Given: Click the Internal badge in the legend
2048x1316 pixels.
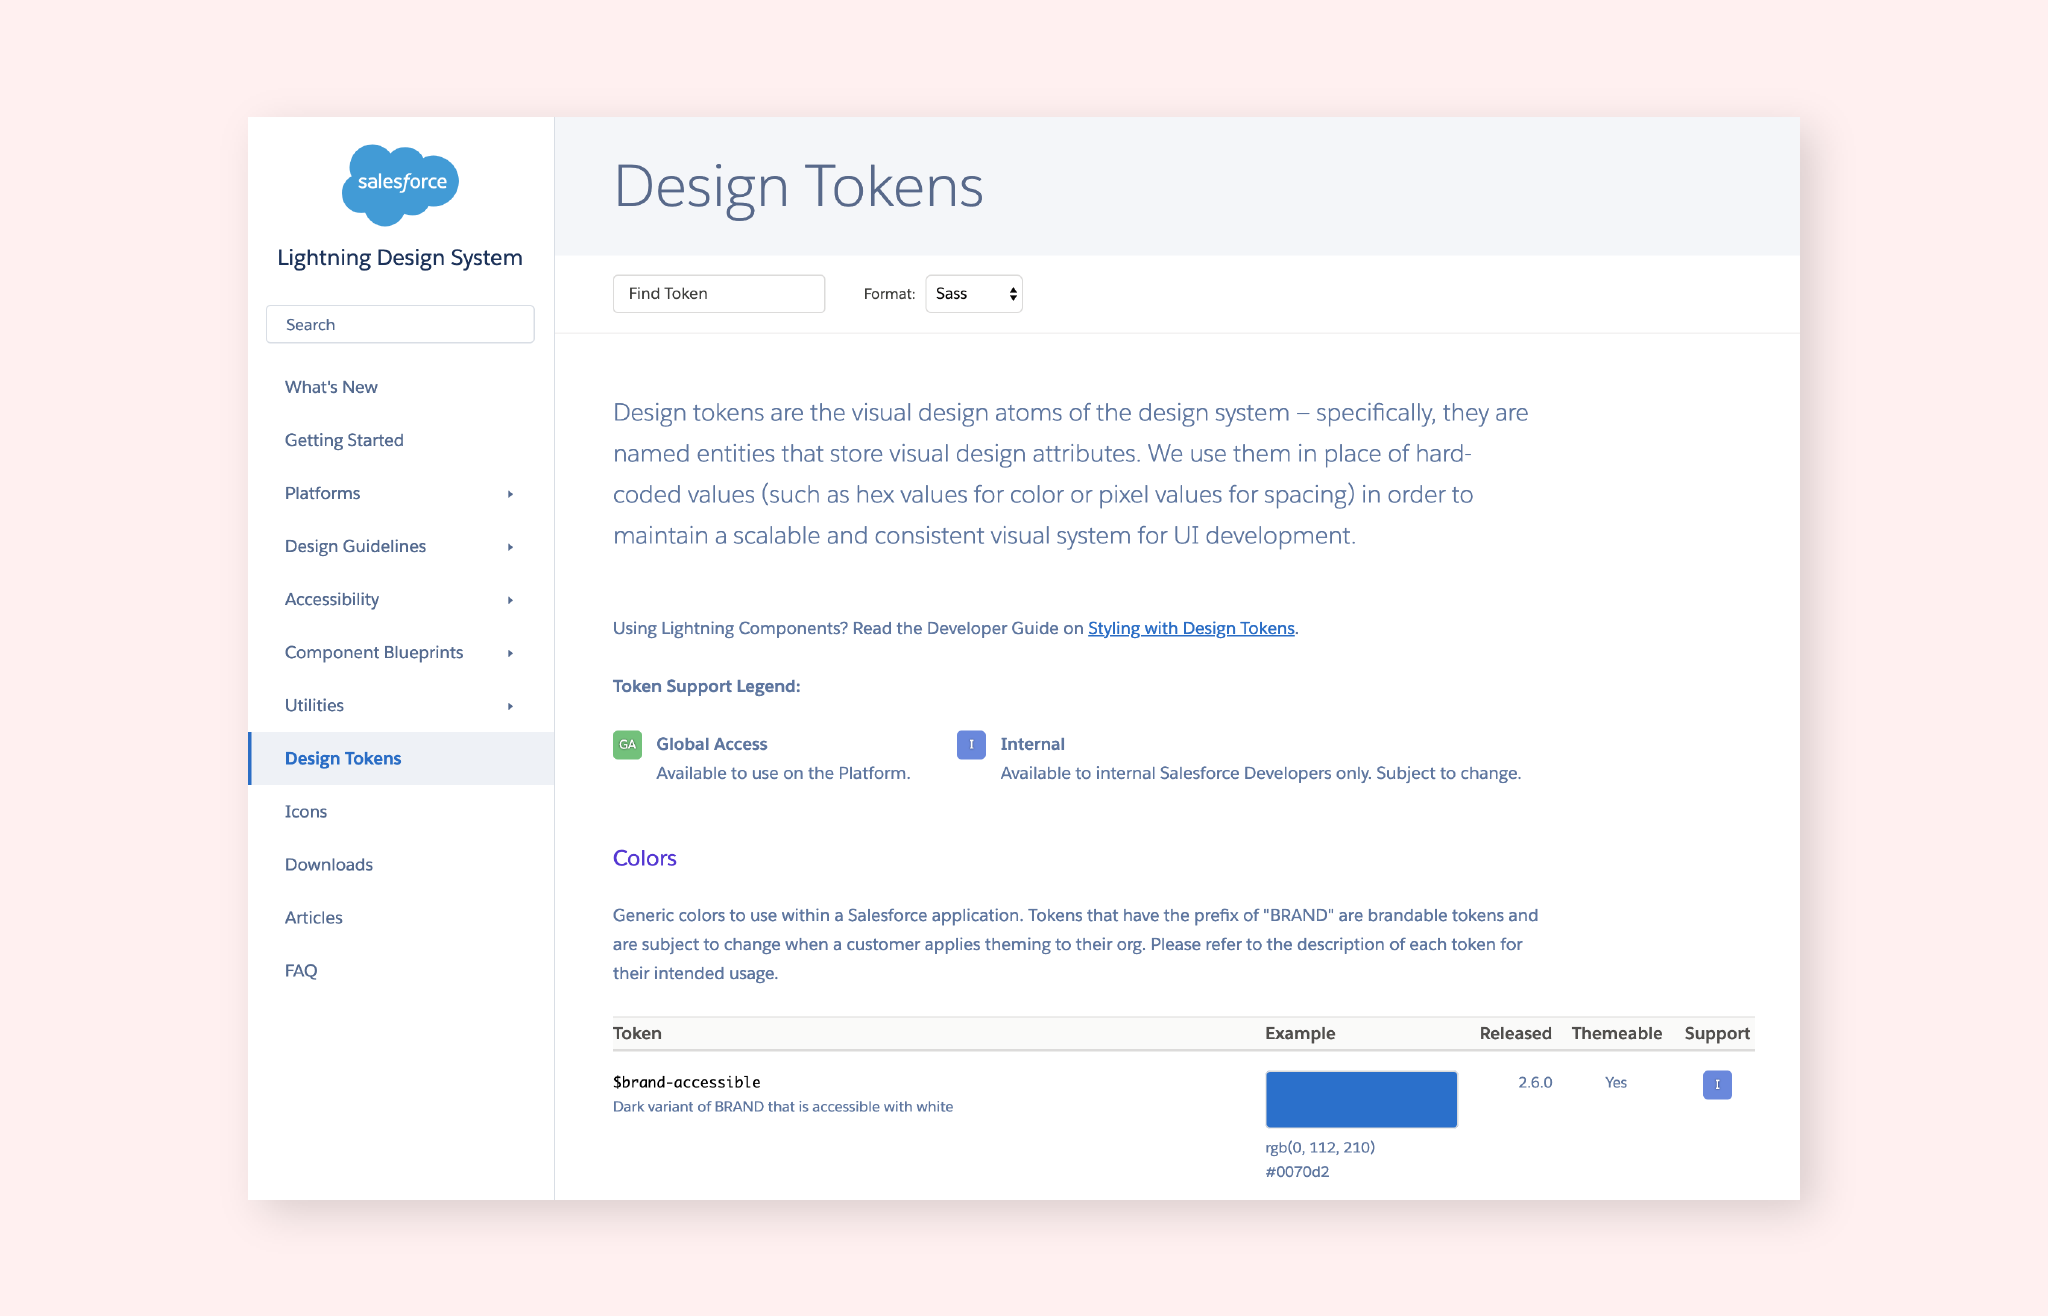Looking at the screenshot, I should click(x=970, y=745).
